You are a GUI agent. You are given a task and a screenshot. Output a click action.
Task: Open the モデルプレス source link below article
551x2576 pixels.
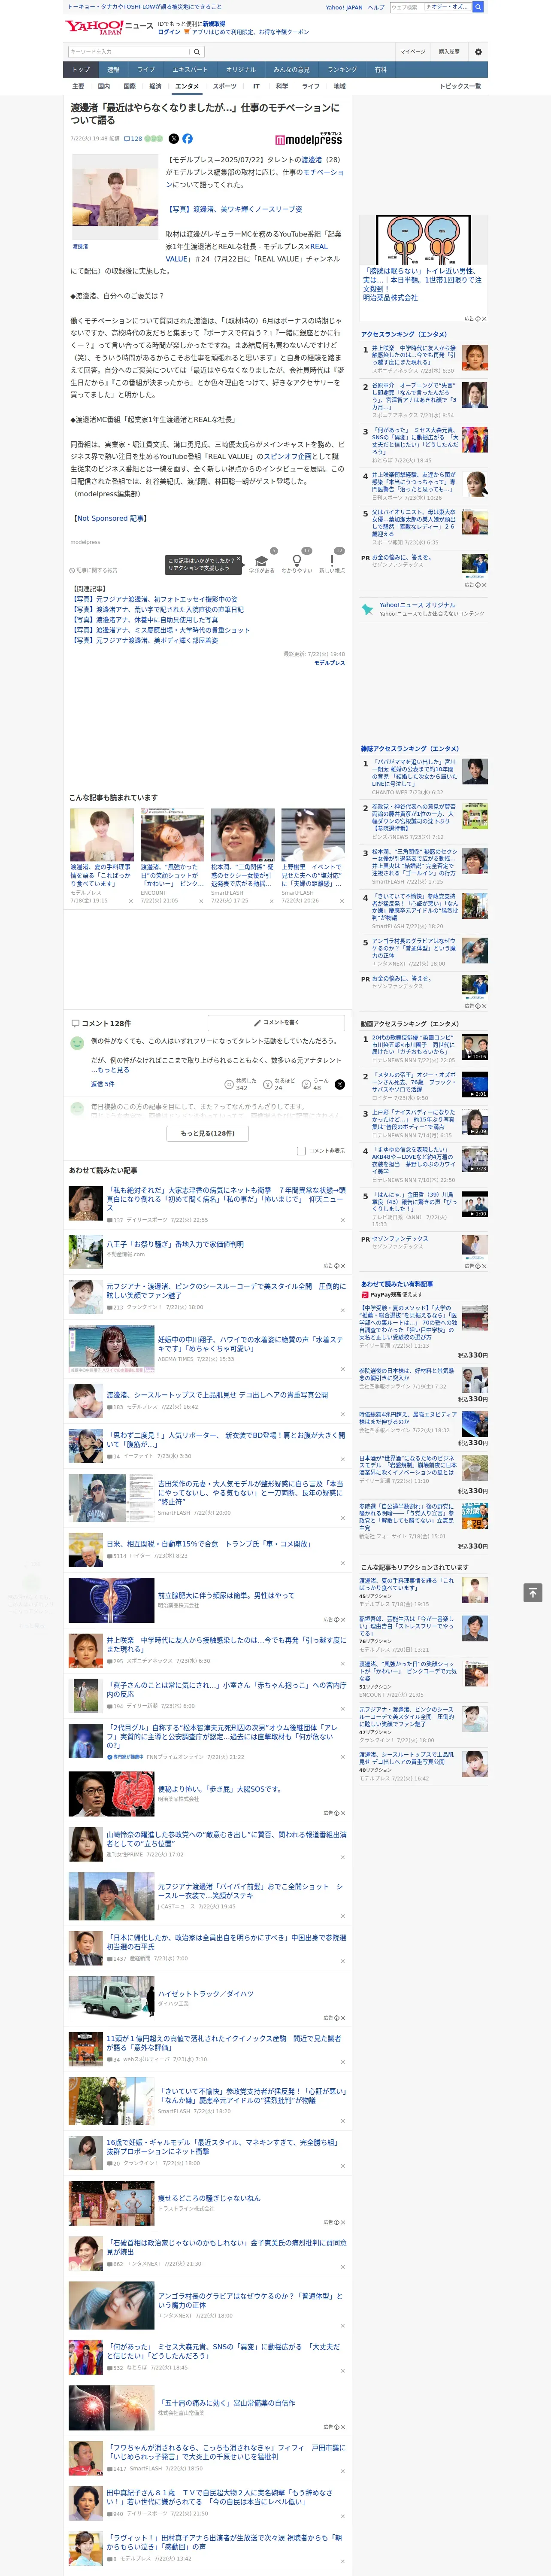tap(329, 663)
